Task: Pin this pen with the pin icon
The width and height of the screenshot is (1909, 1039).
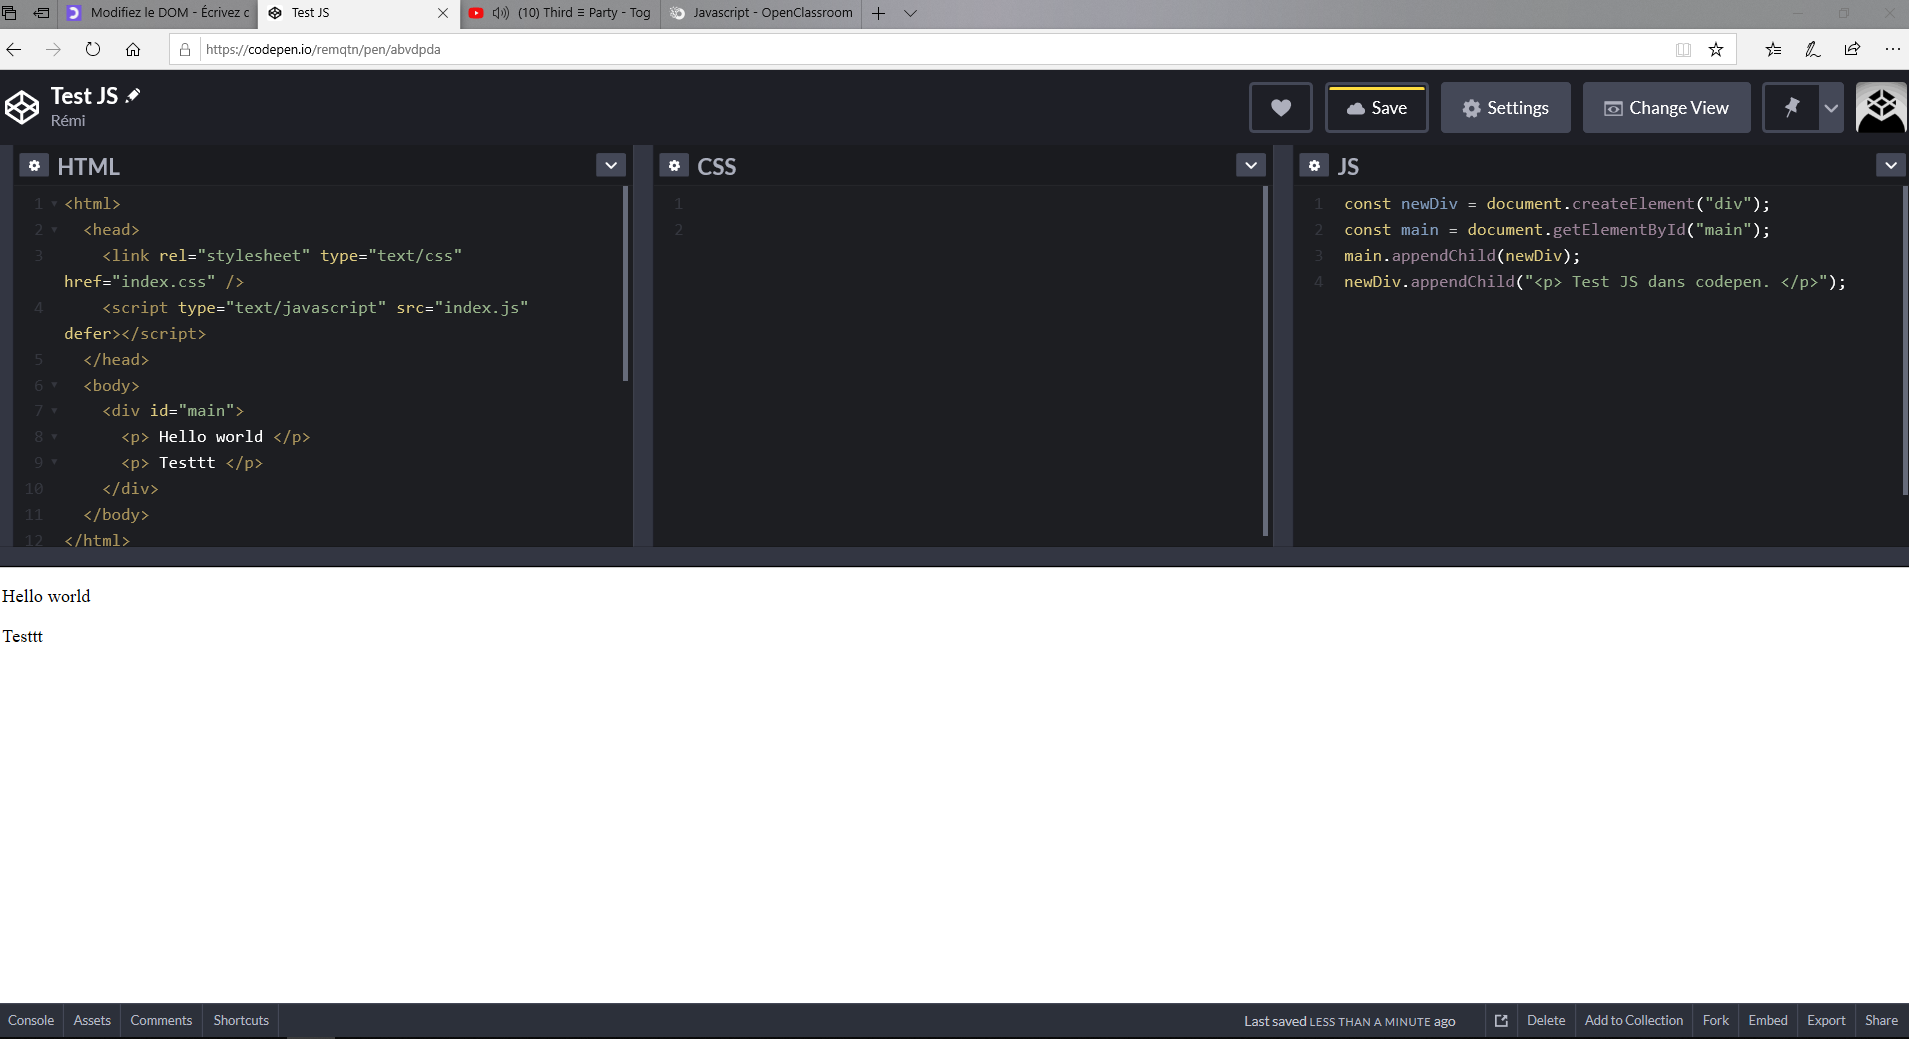Action: pyautogui.click(x=1791, y=108)
